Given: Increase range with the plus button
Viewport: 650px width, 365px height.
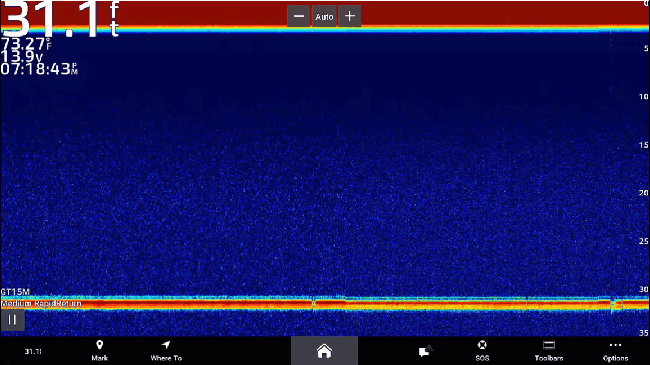Looking at the screenshot, I should [350, 17].
